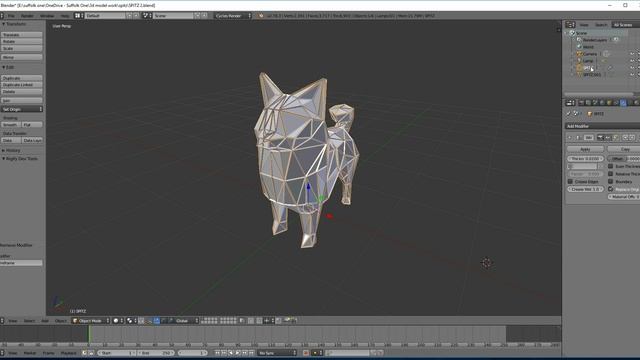Click the modifier Copy button
640x360 pixels.
click(x=624, y=149)
